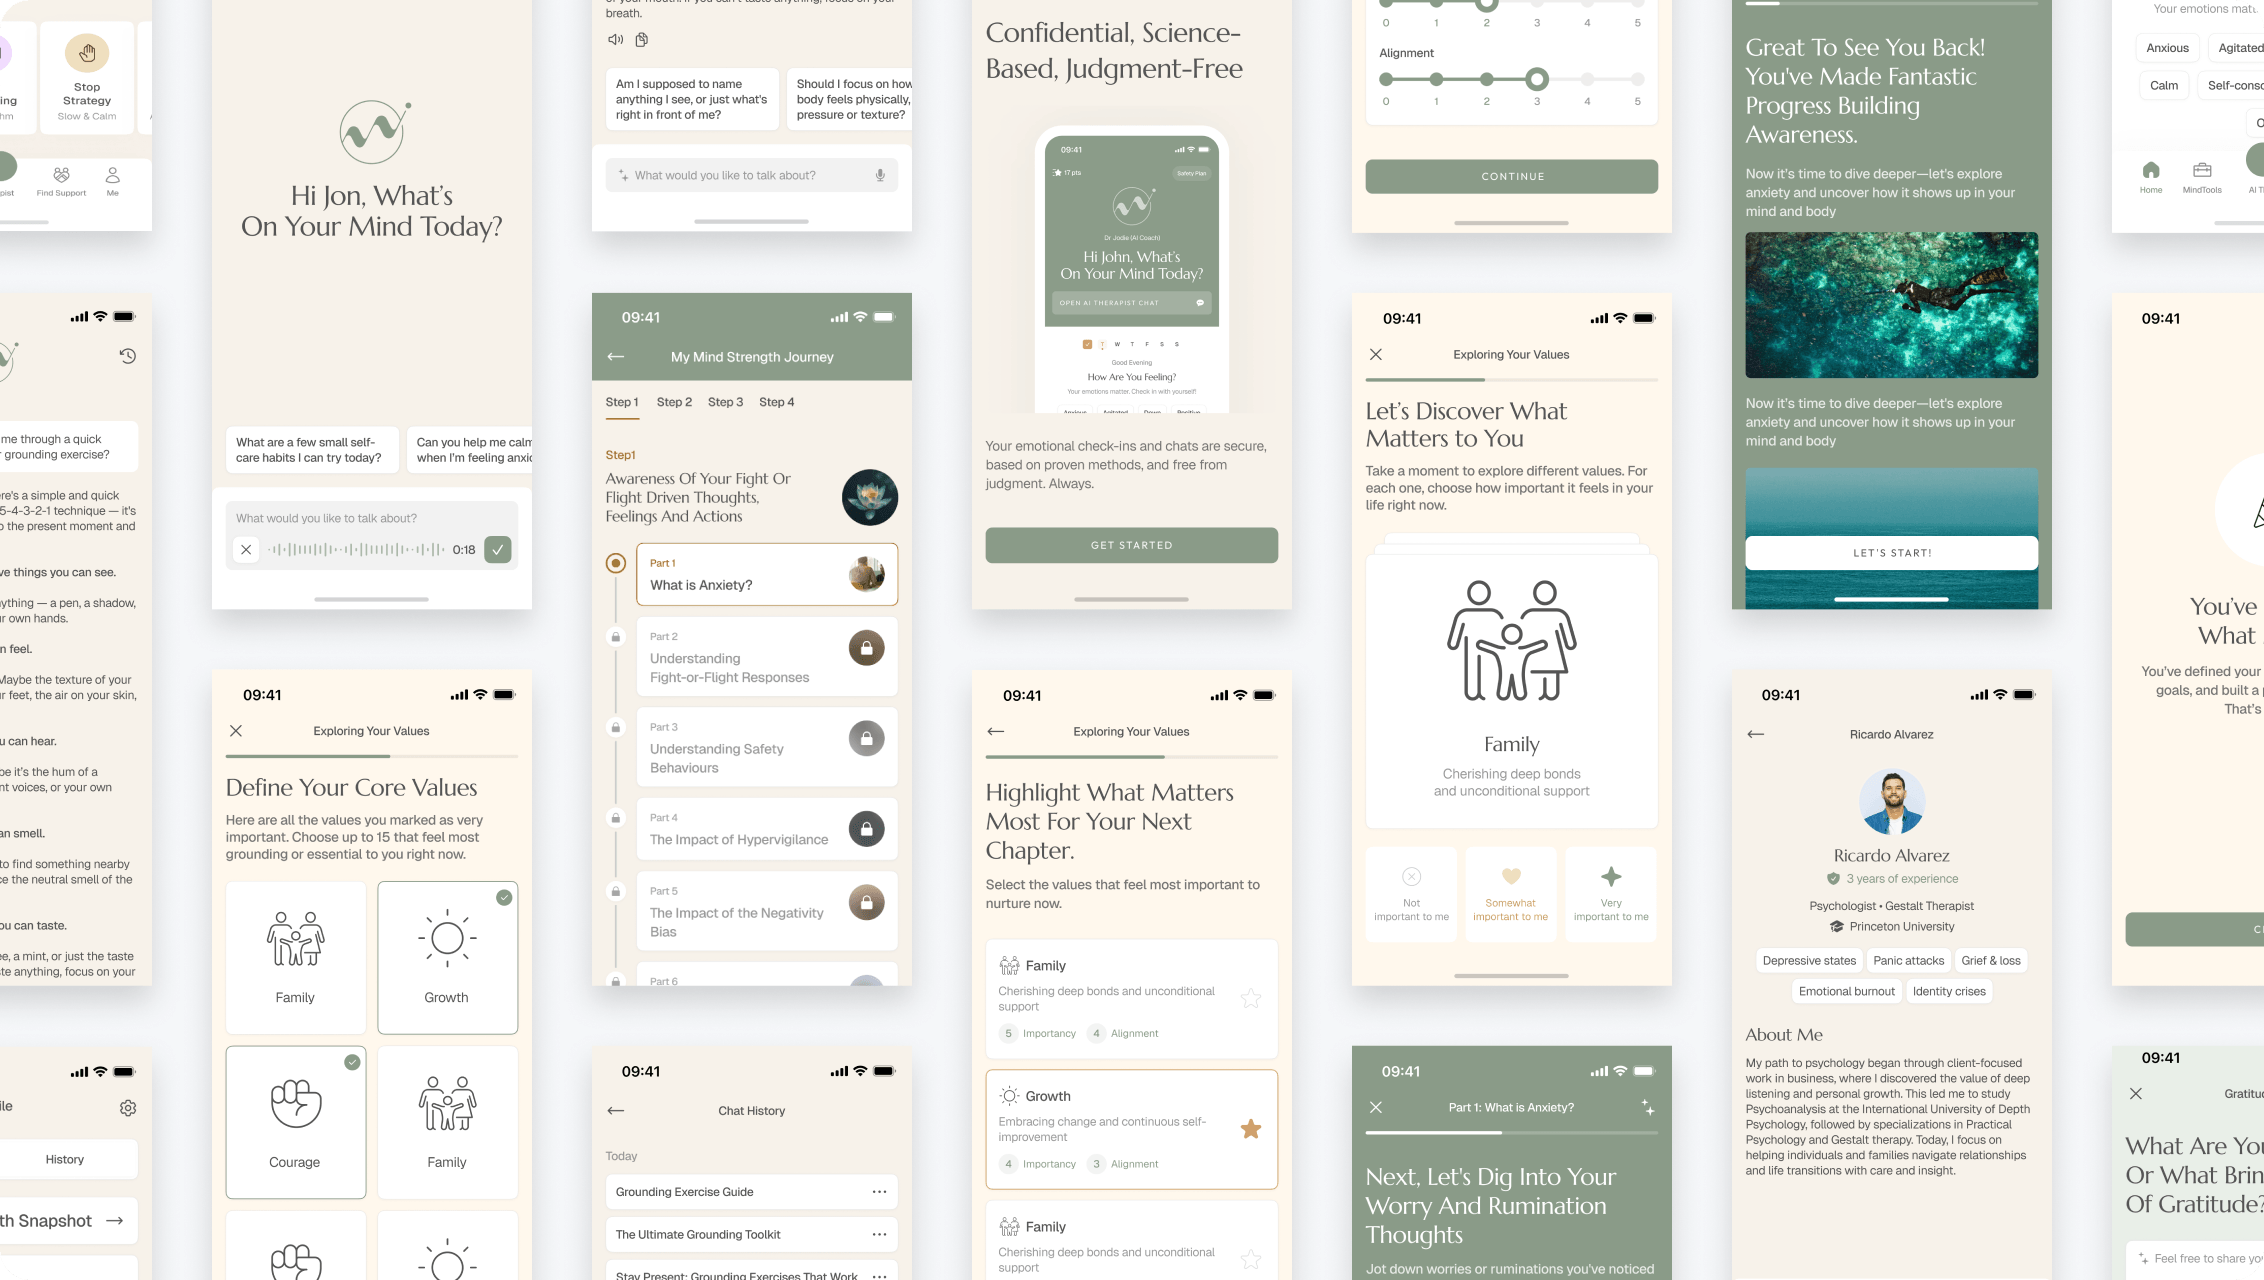Open What is Anxiety? Part 1 card

767,574
